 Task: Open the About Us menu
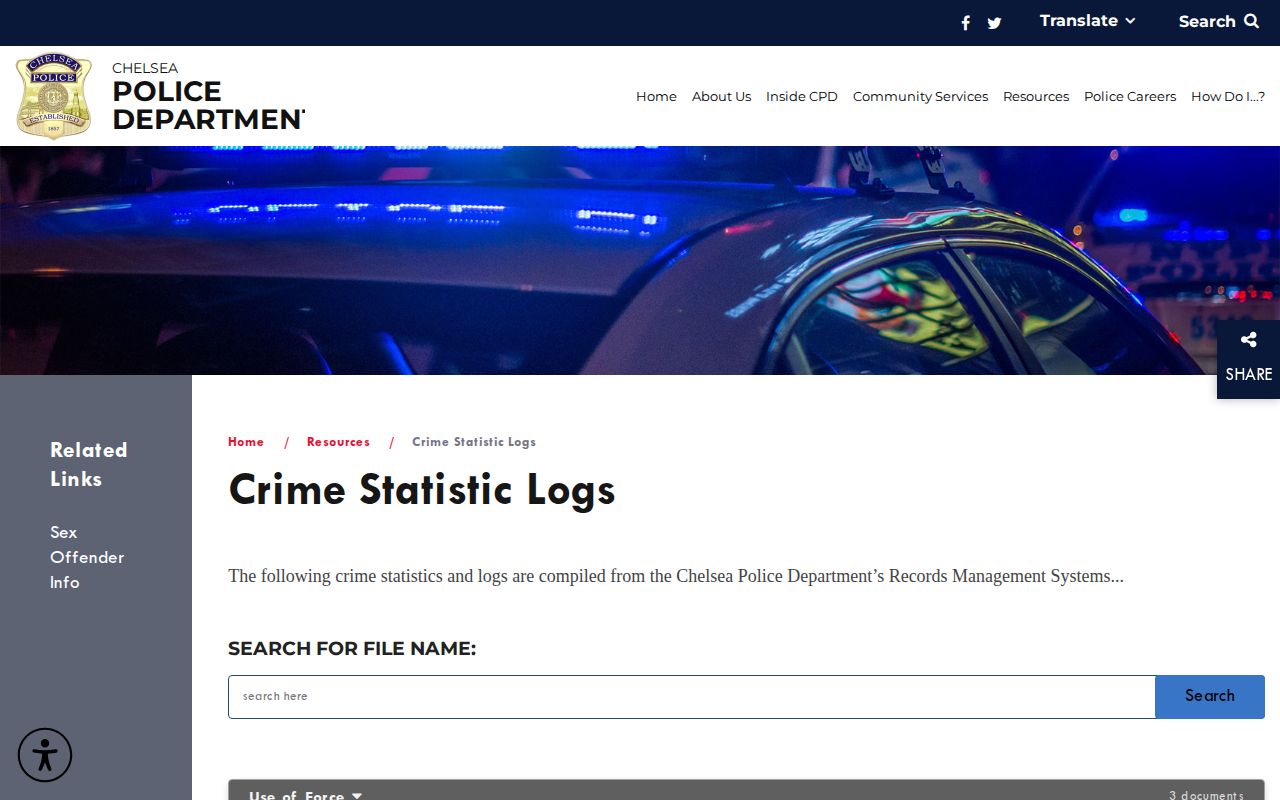tap(721, 96)
